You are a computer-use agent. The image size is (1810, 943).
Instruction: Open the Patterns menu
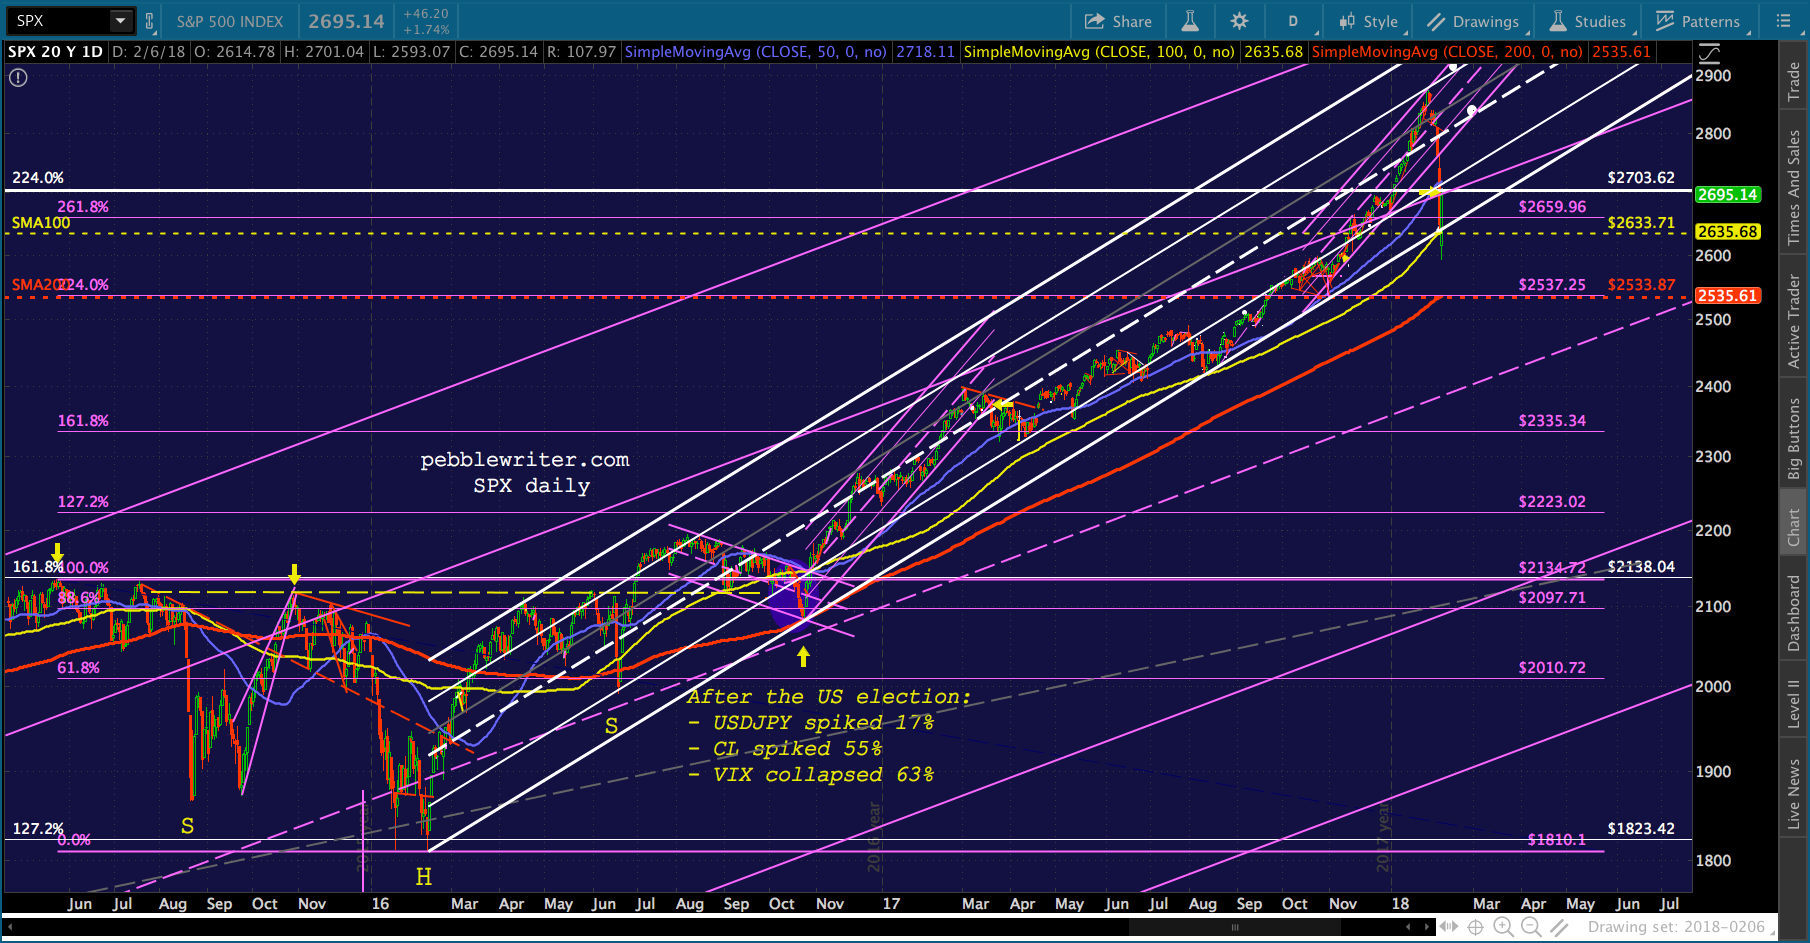coord(1698,21)
